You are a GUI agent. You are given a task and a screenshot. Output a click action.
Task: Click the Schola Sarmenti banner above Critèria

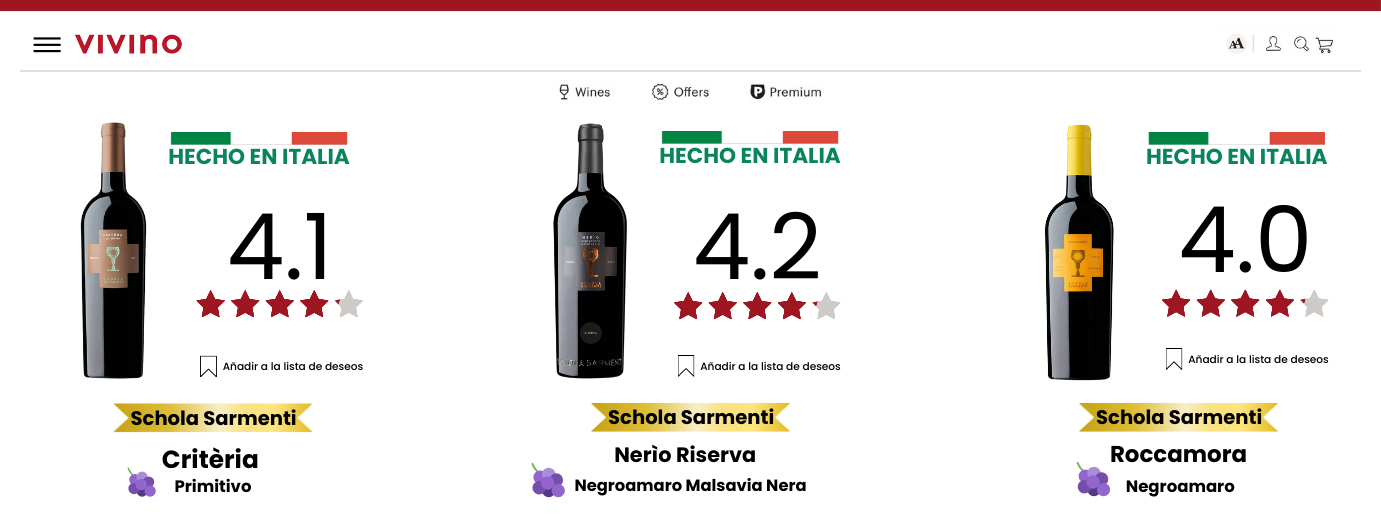coord(213,418)
